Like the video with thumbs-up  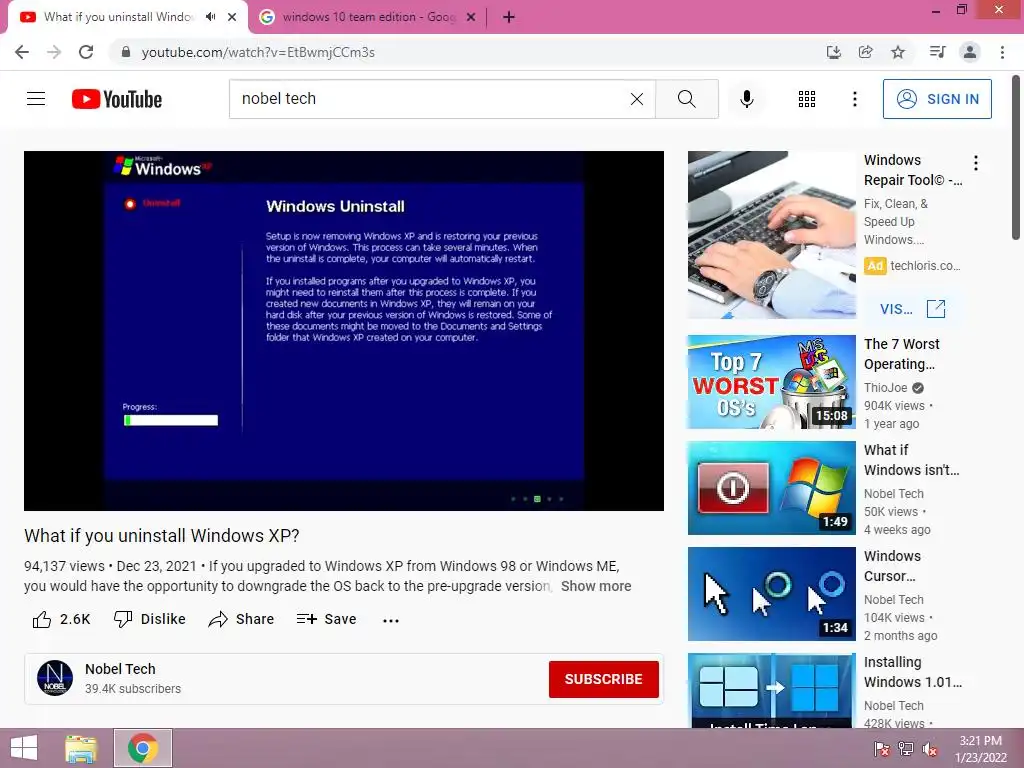(61, 619)
